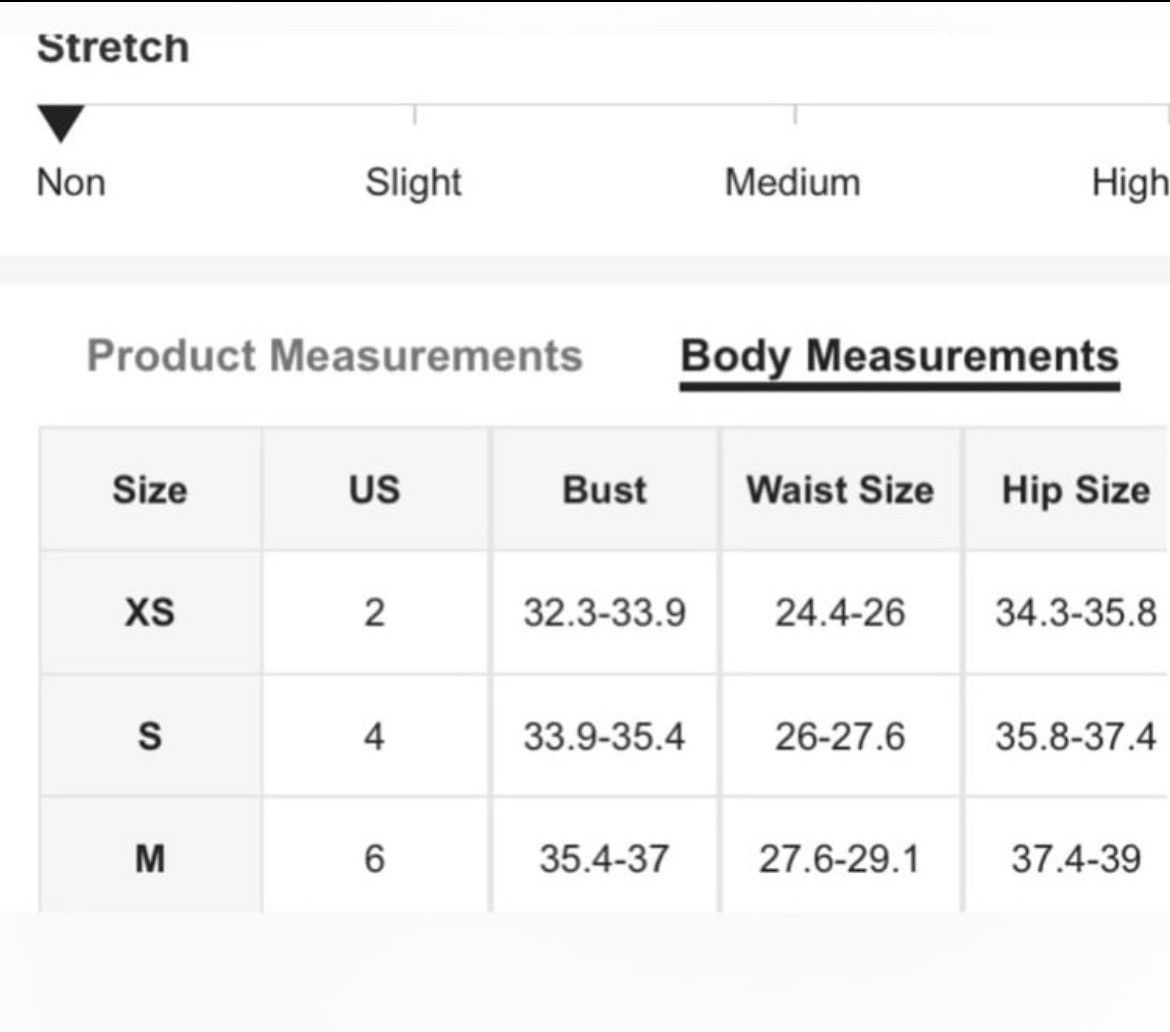This screenshot has width=1170, height=1032.
Task: Select the M size row label
Action: [x=150, y=858]
